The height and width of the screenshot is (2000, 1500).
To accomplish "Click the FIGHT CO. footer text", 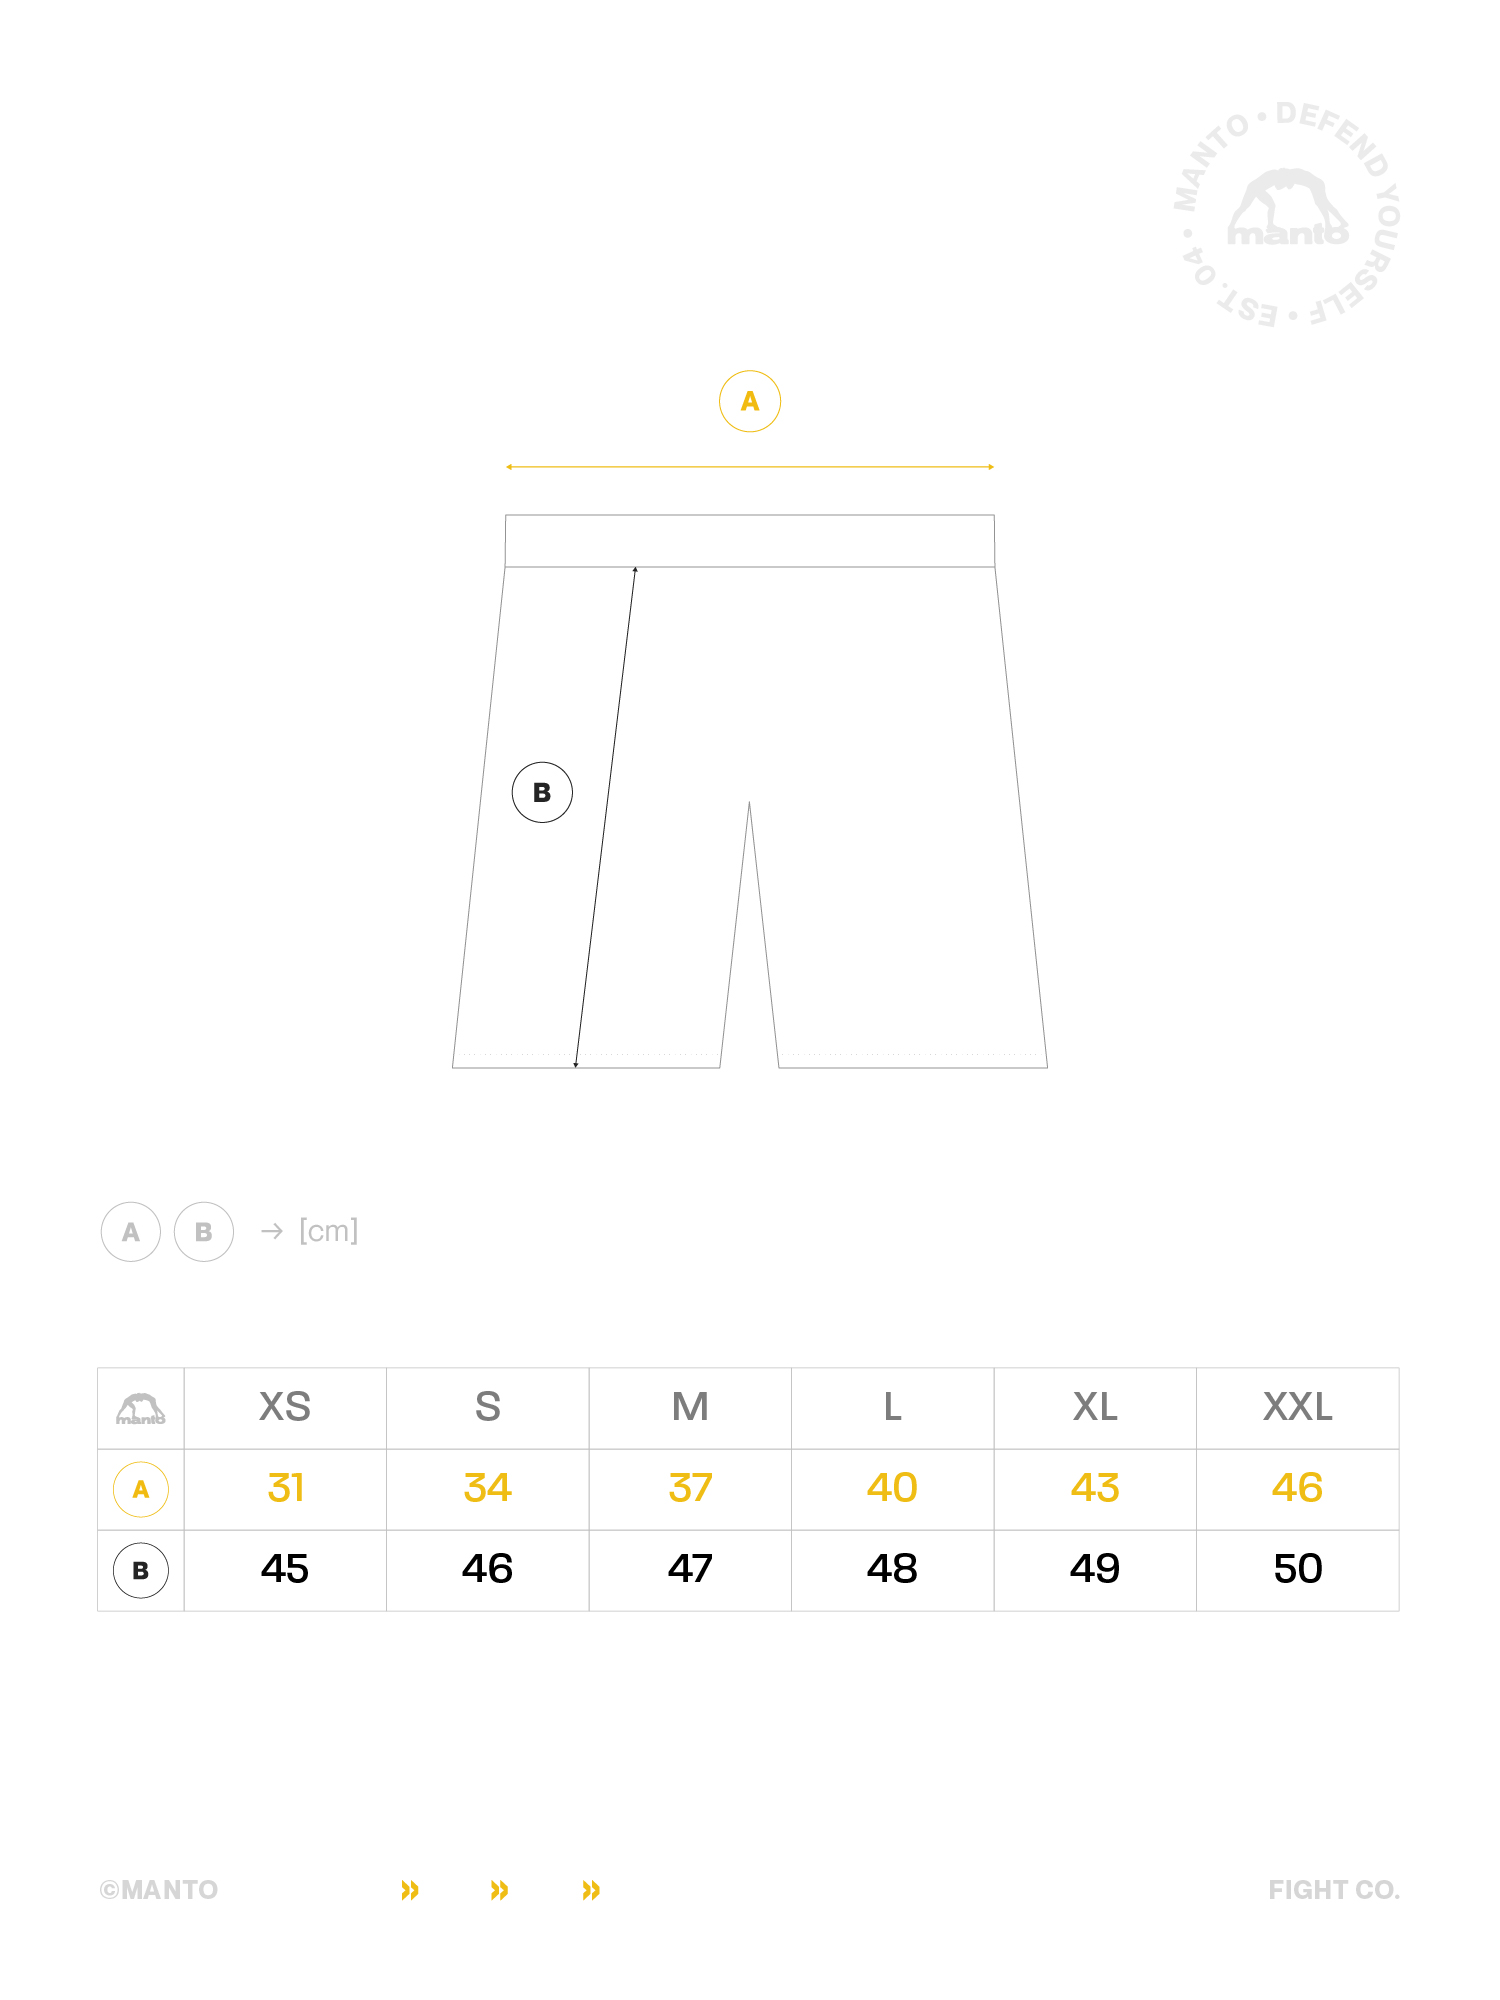I will coord(1334,1890).
